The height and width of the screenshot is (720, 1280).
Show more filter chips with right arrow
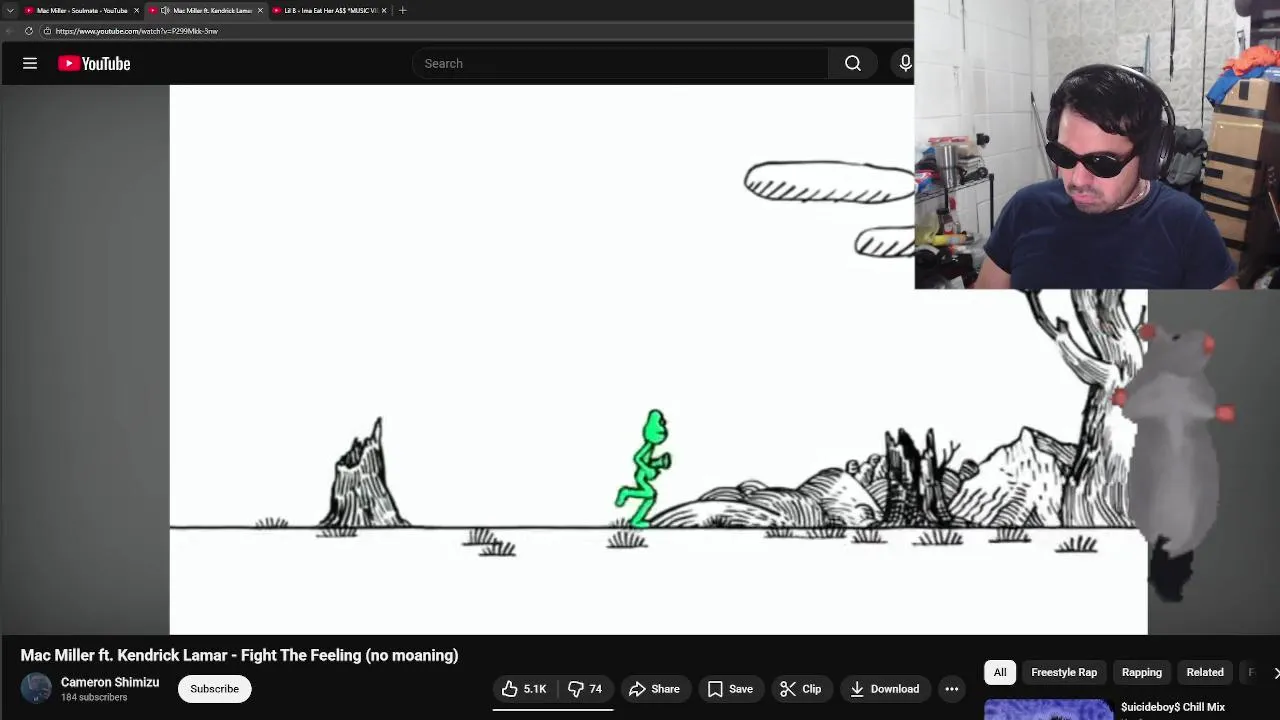pyautogui.click(x=1275, y=672)
